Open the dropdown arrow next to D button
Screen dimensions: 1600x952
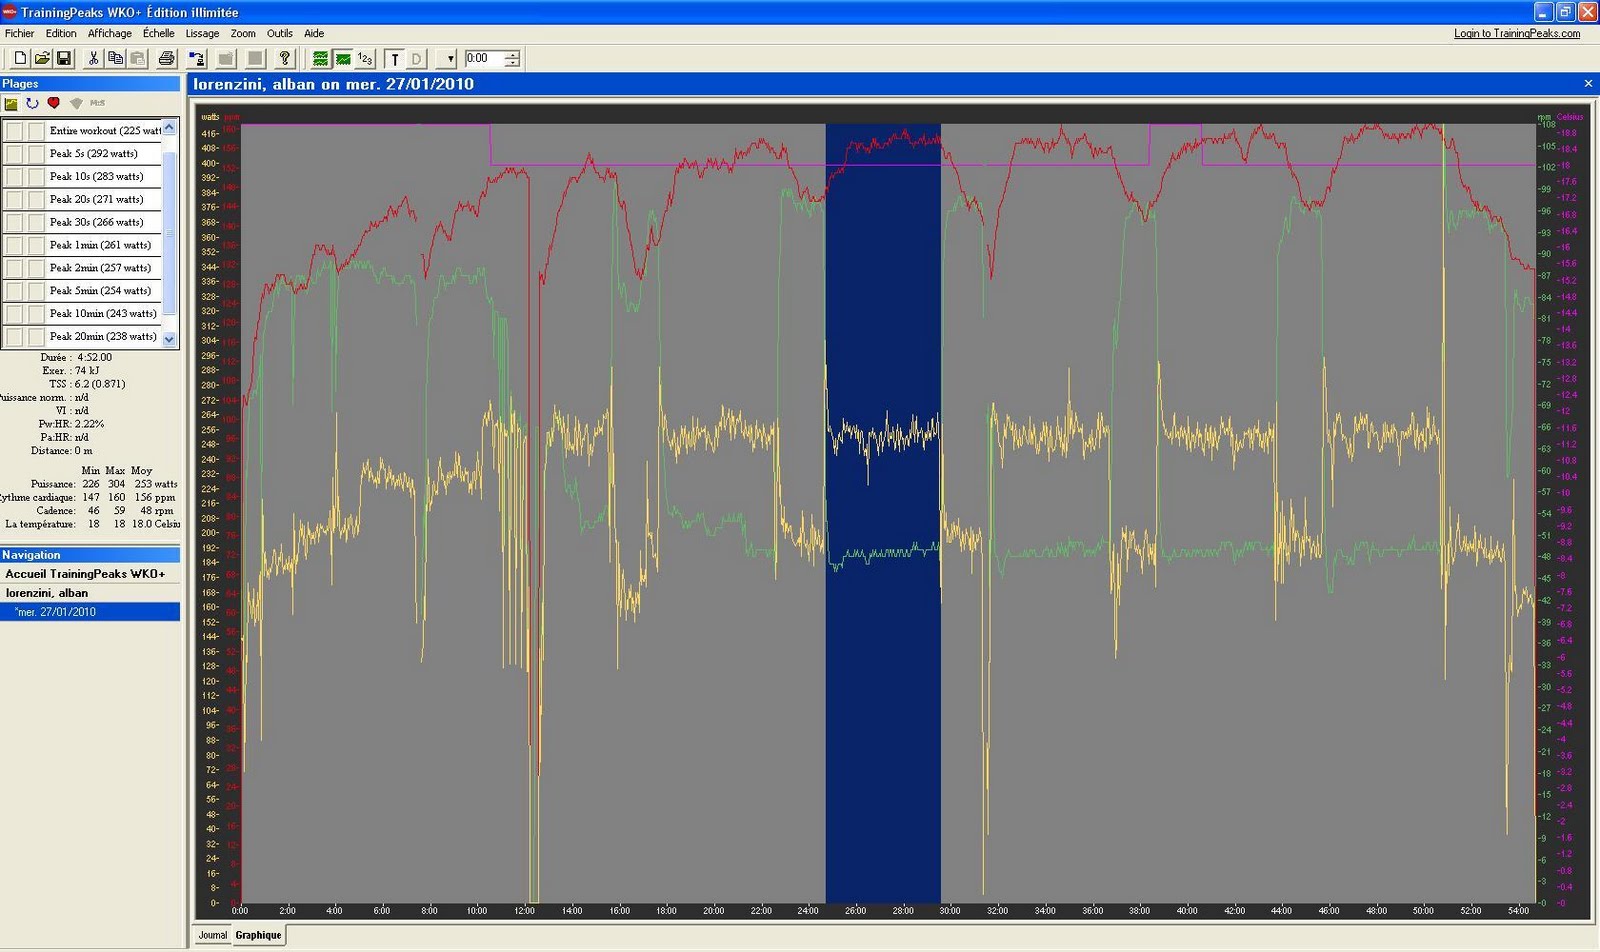click(x=450, y=59)
